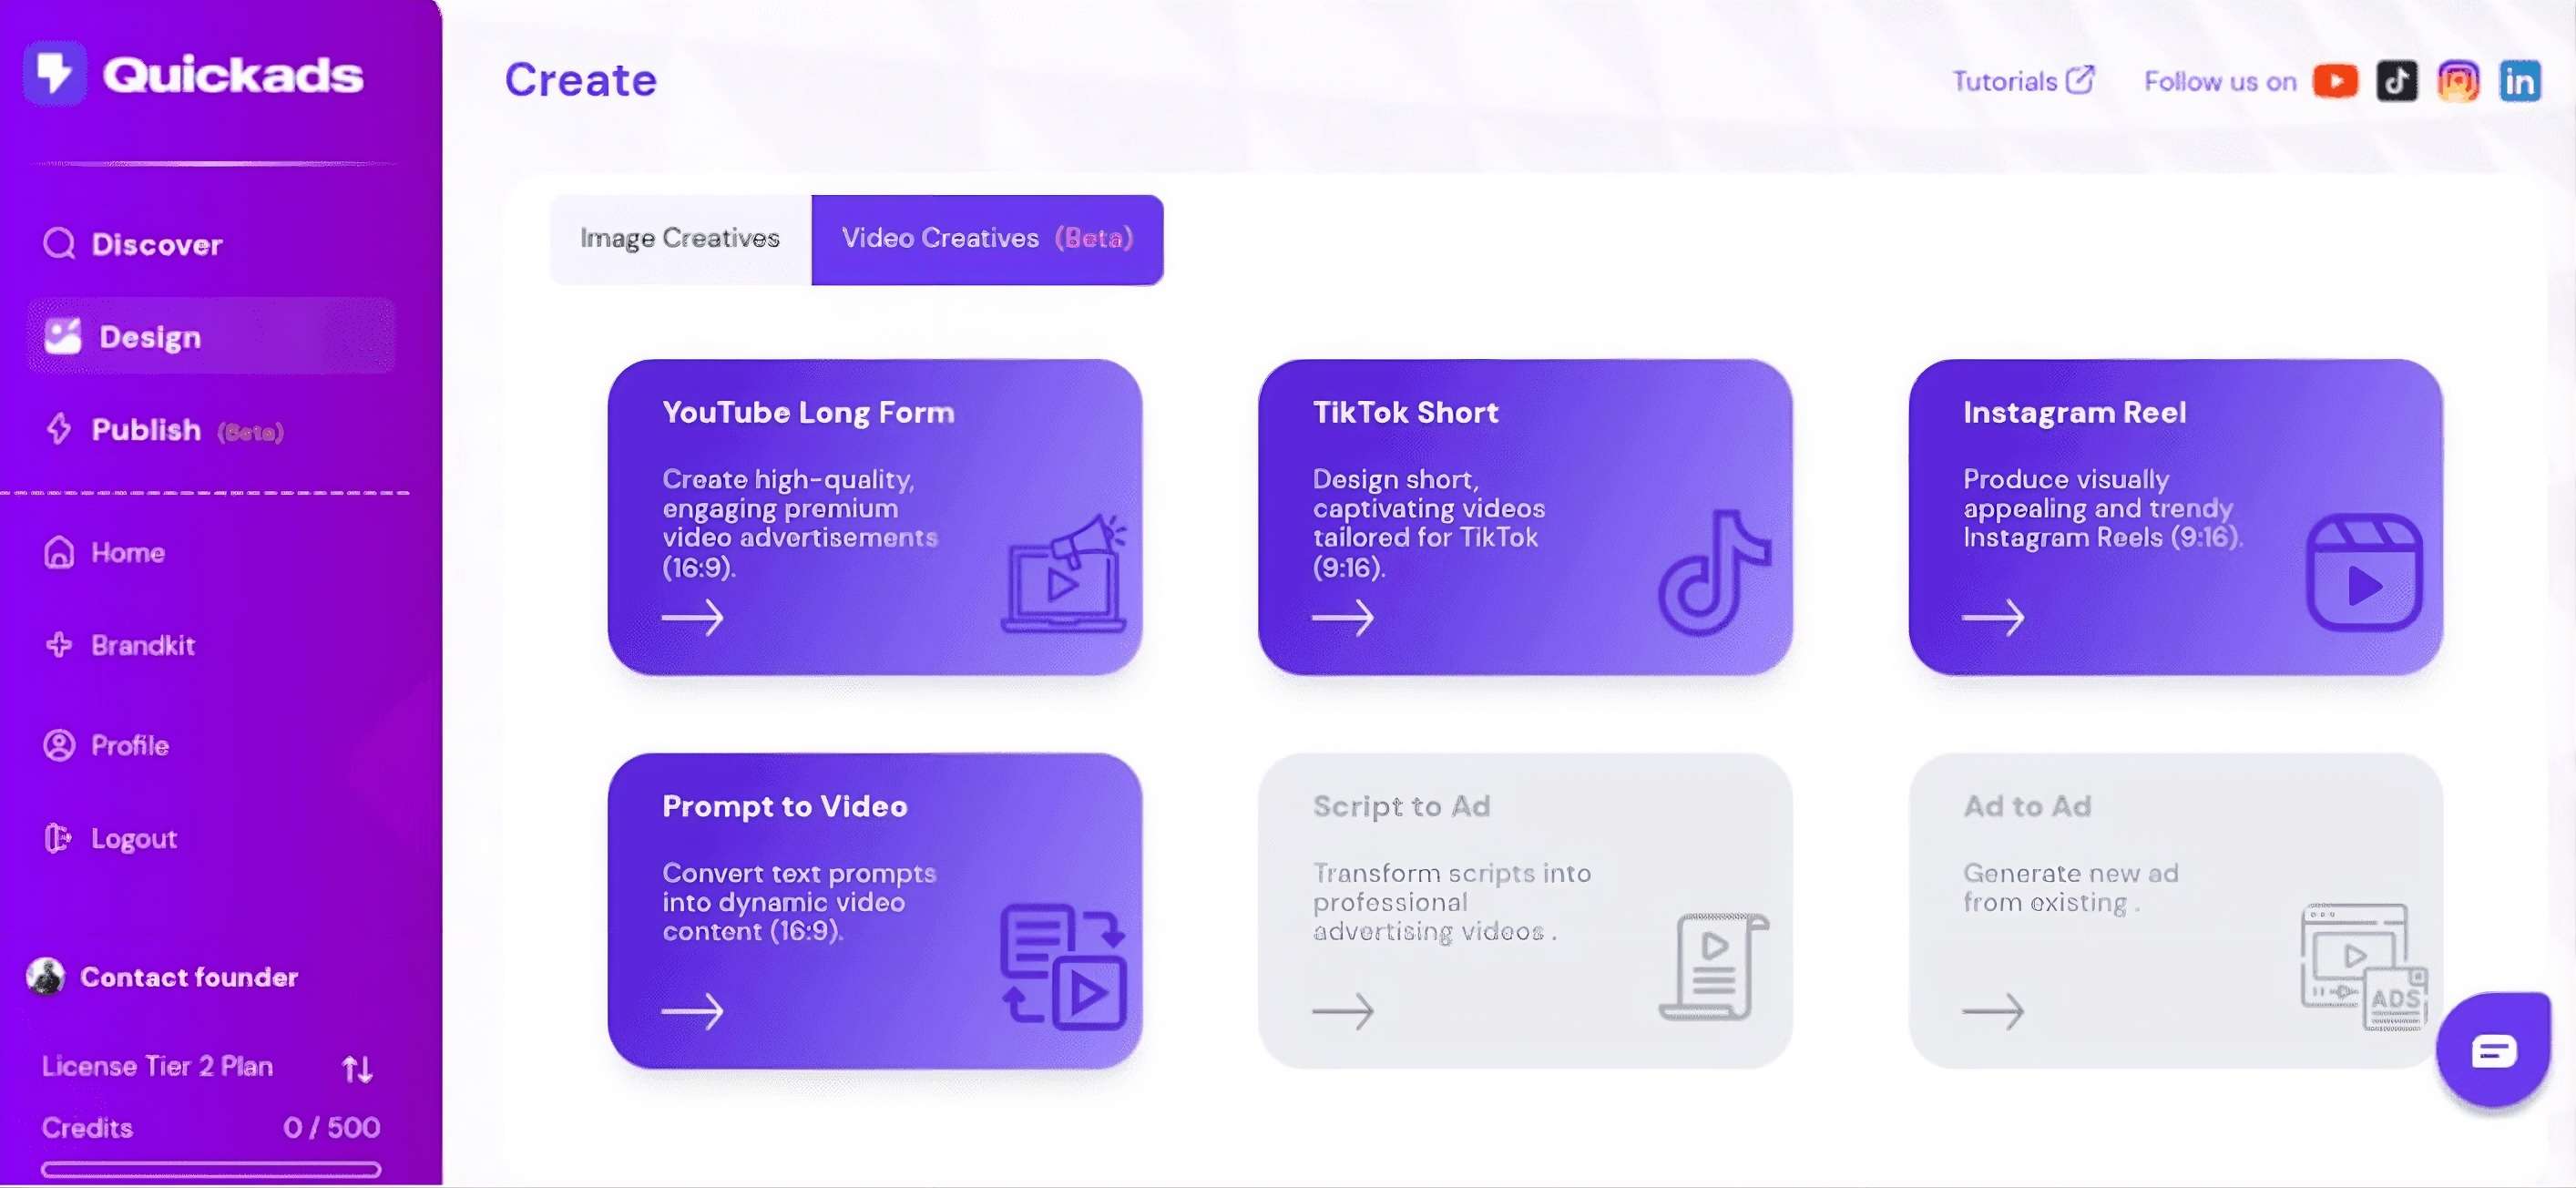Select the Video Creatives (Beta) tab
This screenshot has width=2576, height=1188.
987,239
